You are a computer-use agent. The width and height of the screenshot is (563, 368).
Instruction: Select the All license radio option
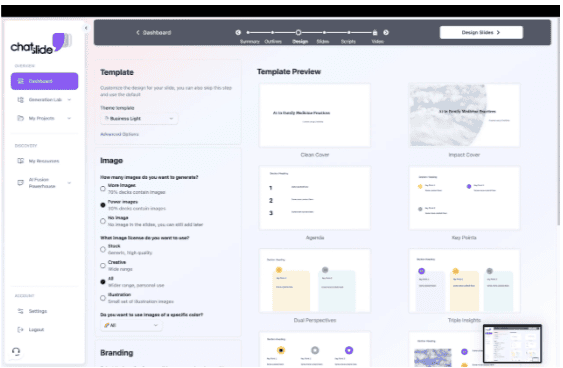[x=103, y=282]
